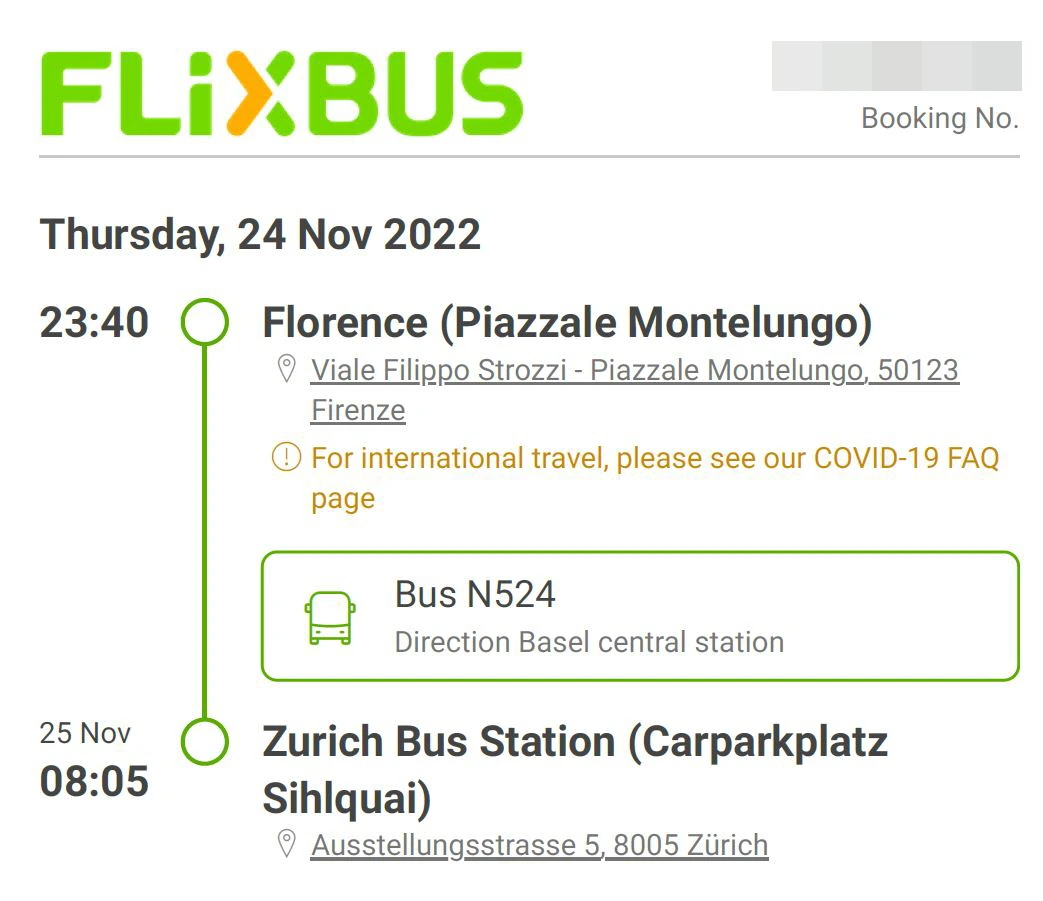Click the orange exclamation info icon
Viewport: 1043px width, 901px height.
pyautogui.click(x=286, y=458)
